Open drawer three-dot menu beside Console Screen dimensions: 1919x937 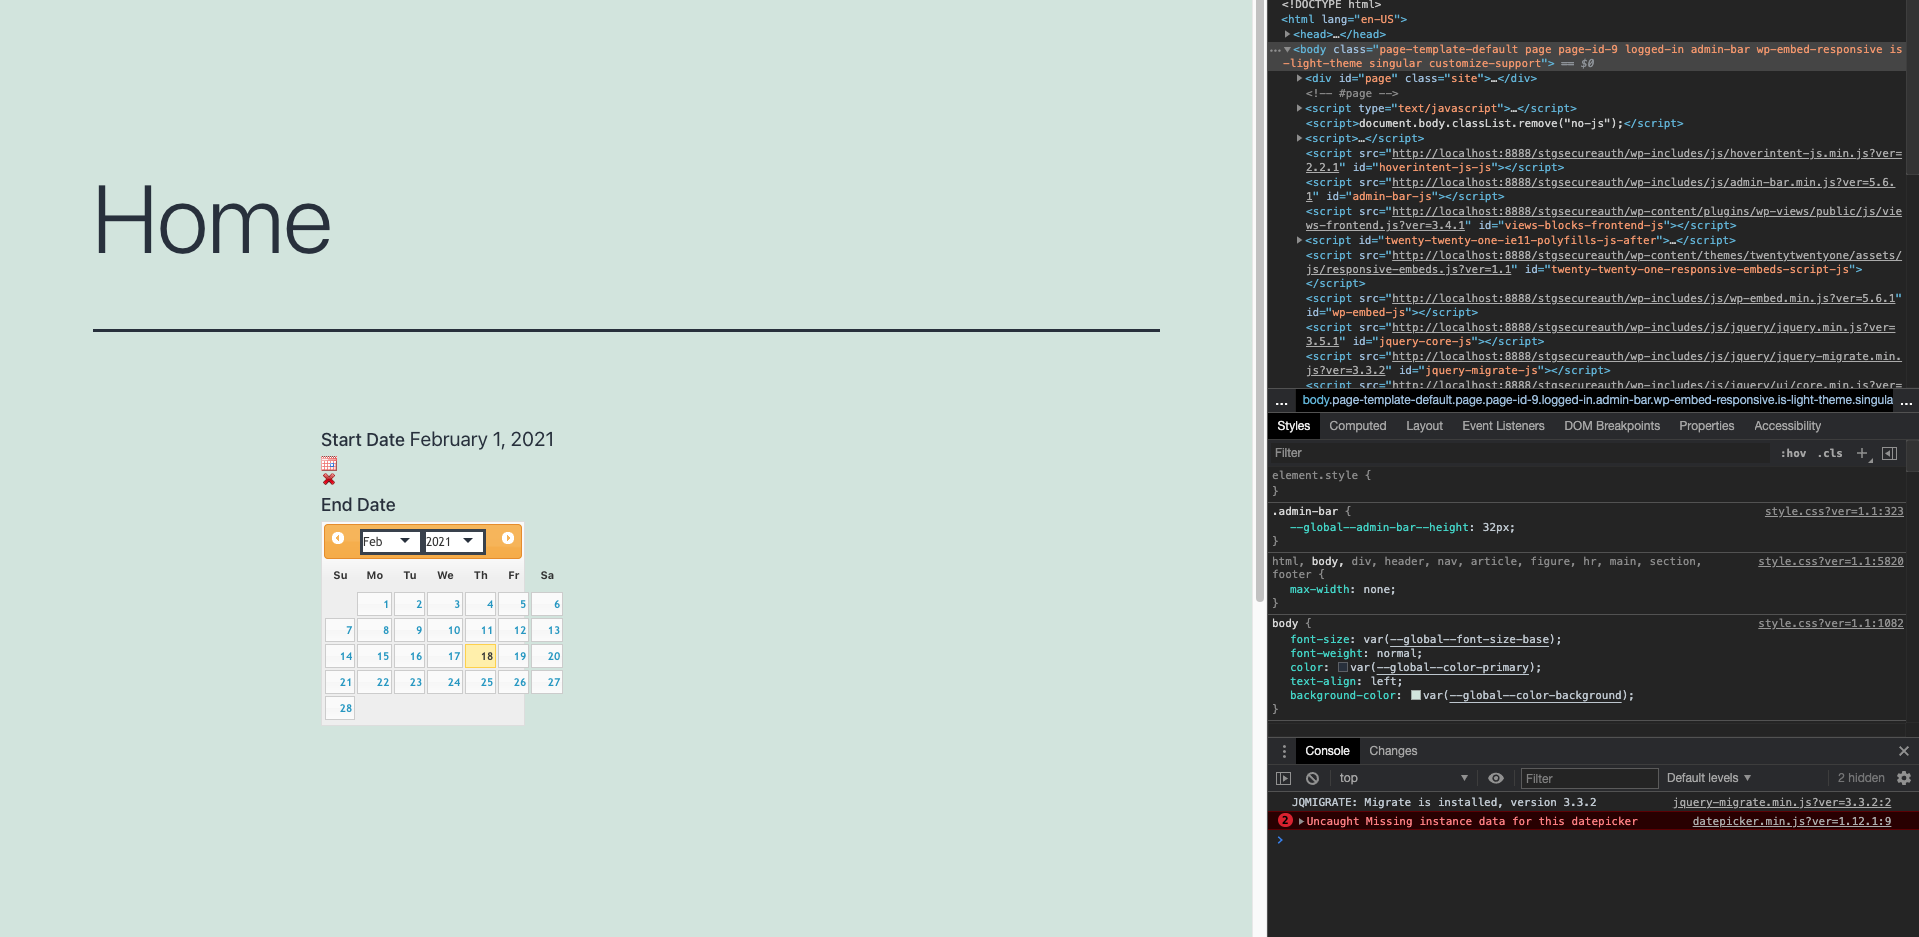point(1284,751)
